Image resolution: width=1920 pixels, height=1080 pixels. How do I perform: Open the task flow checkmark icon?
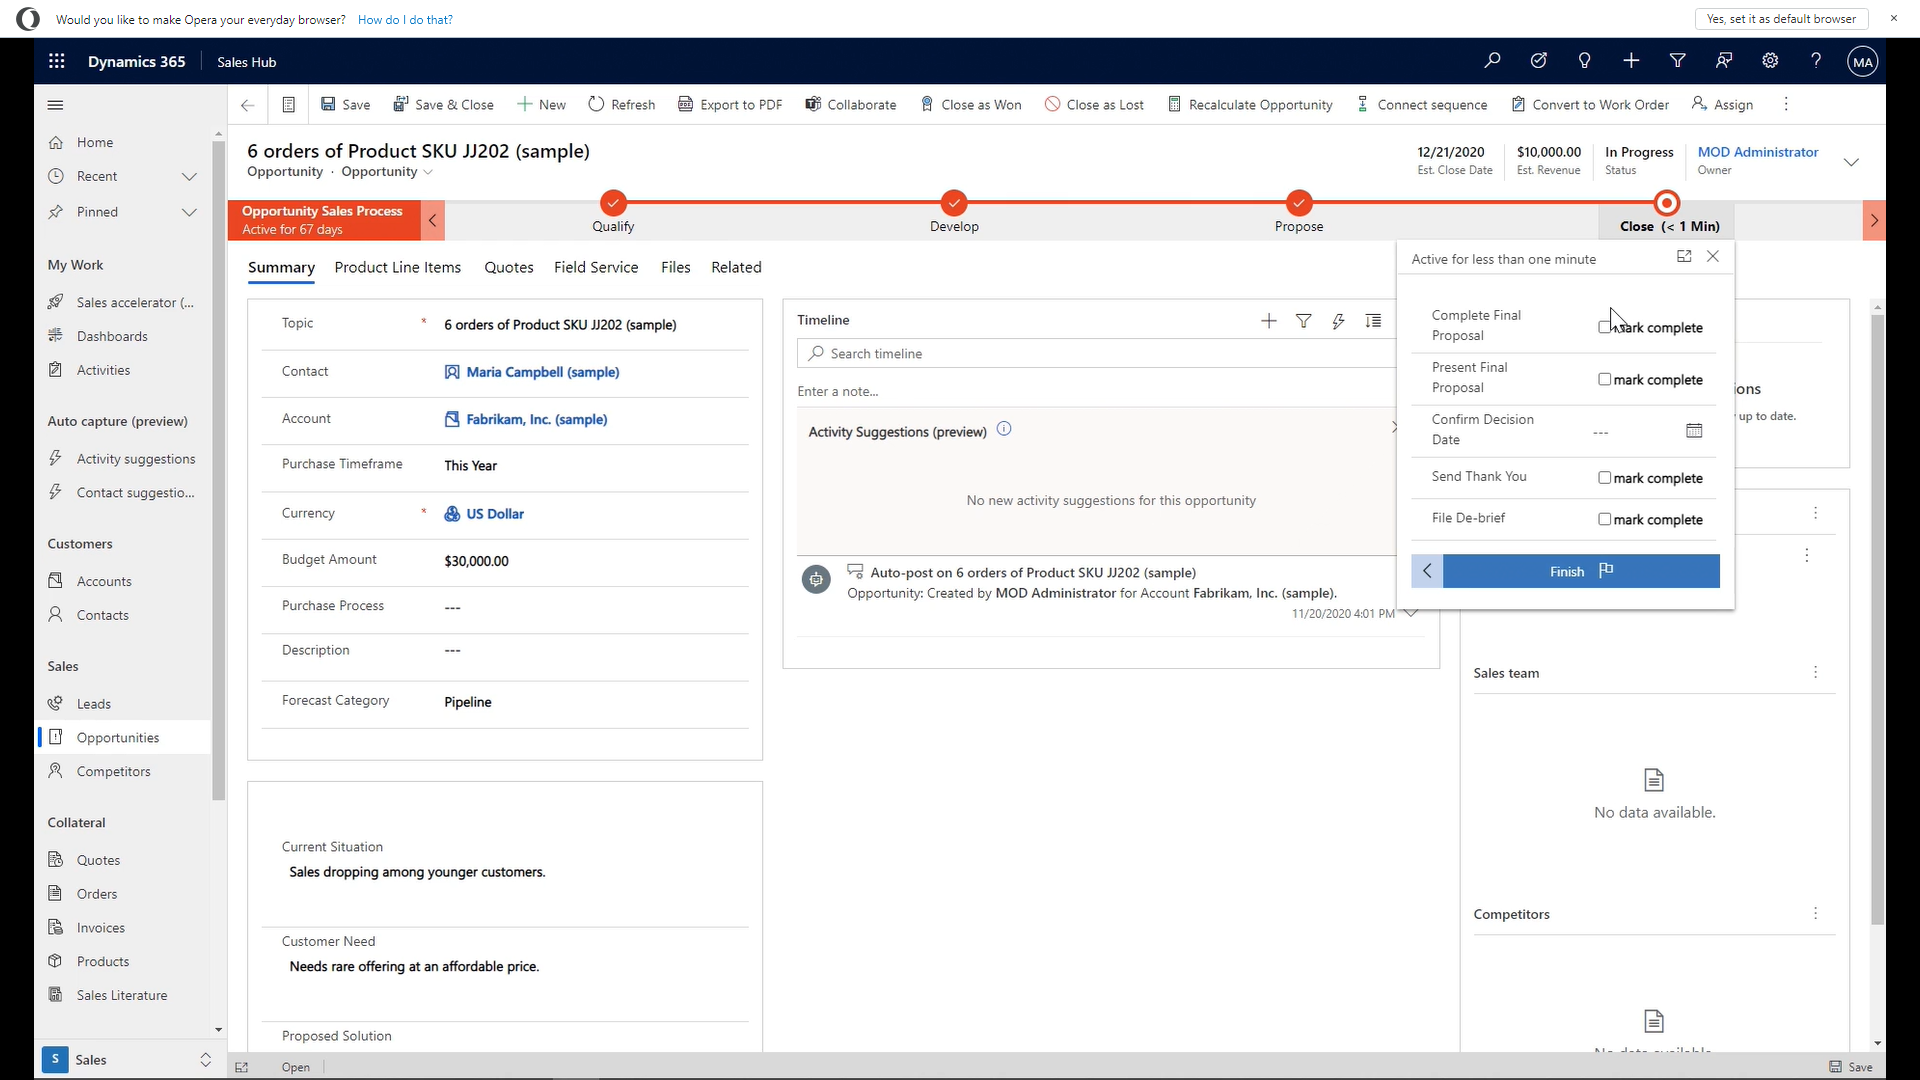(1538, 61)
